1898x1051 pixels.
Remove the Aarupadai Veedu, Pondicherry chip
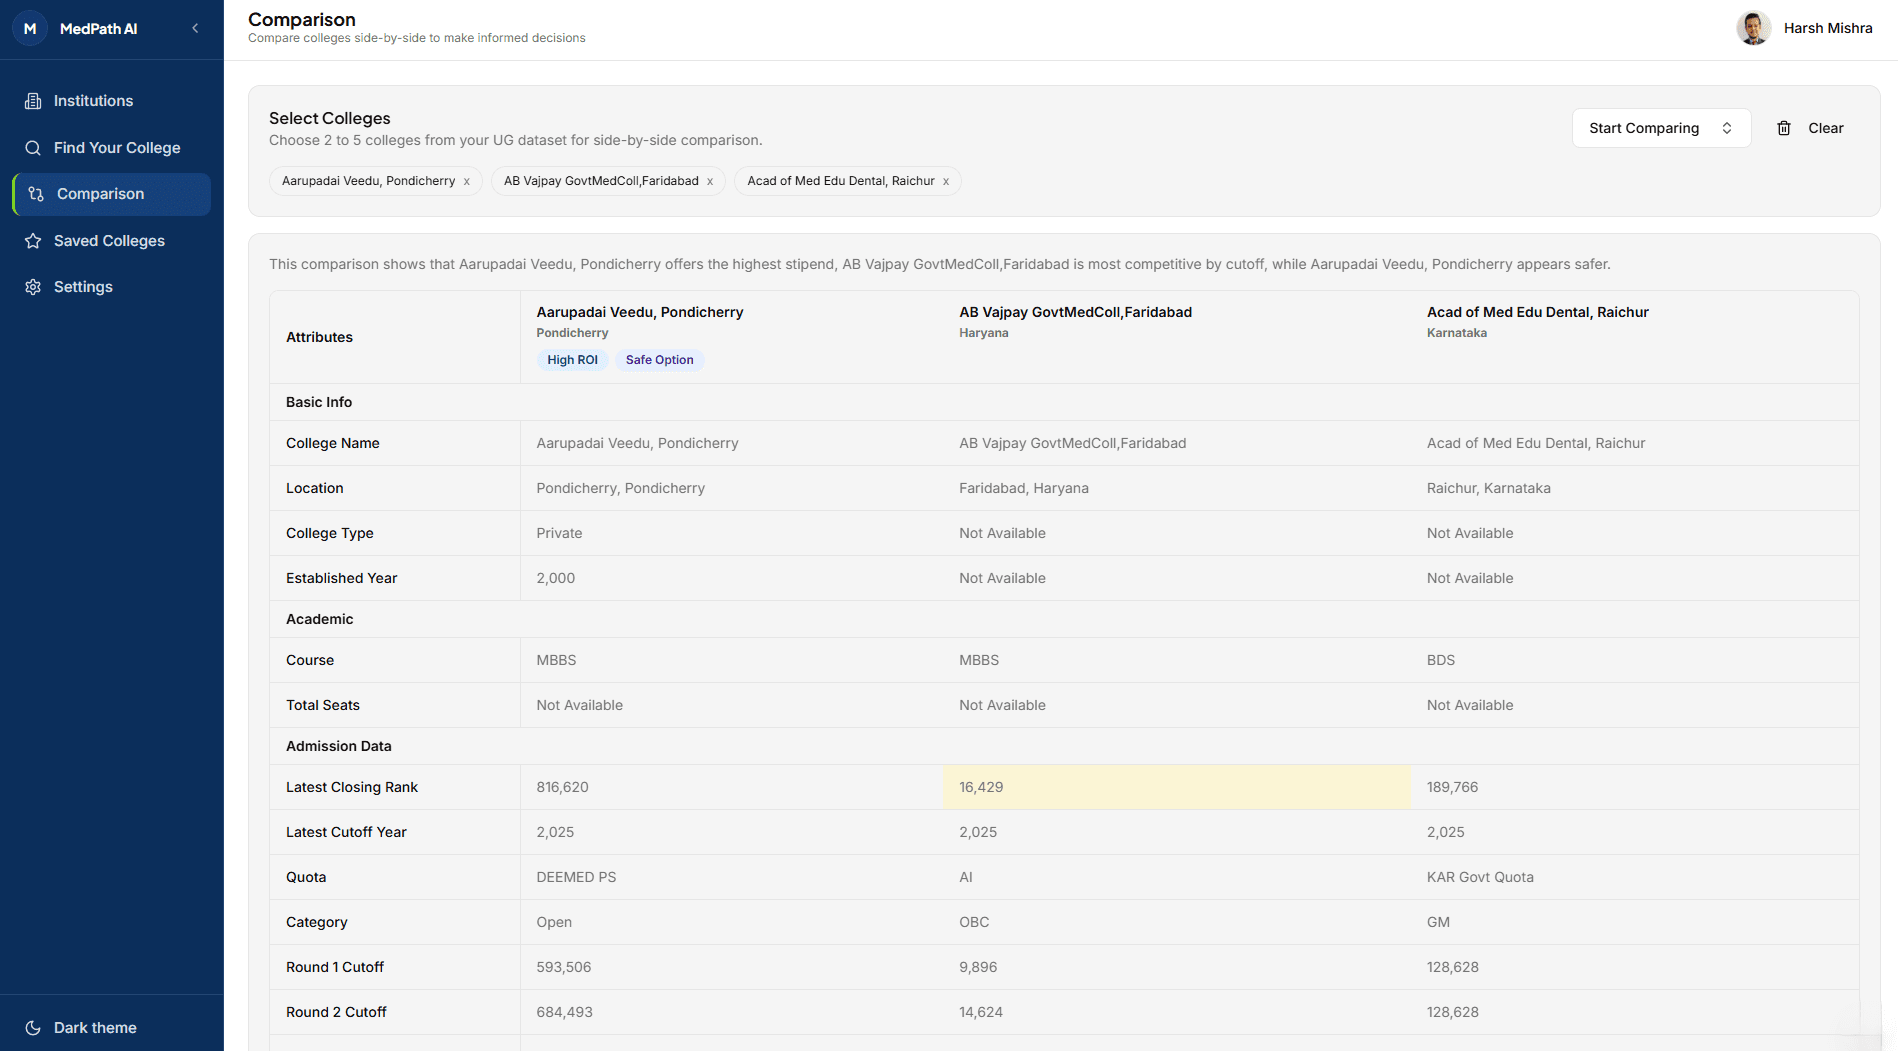(x=466, y=182)
